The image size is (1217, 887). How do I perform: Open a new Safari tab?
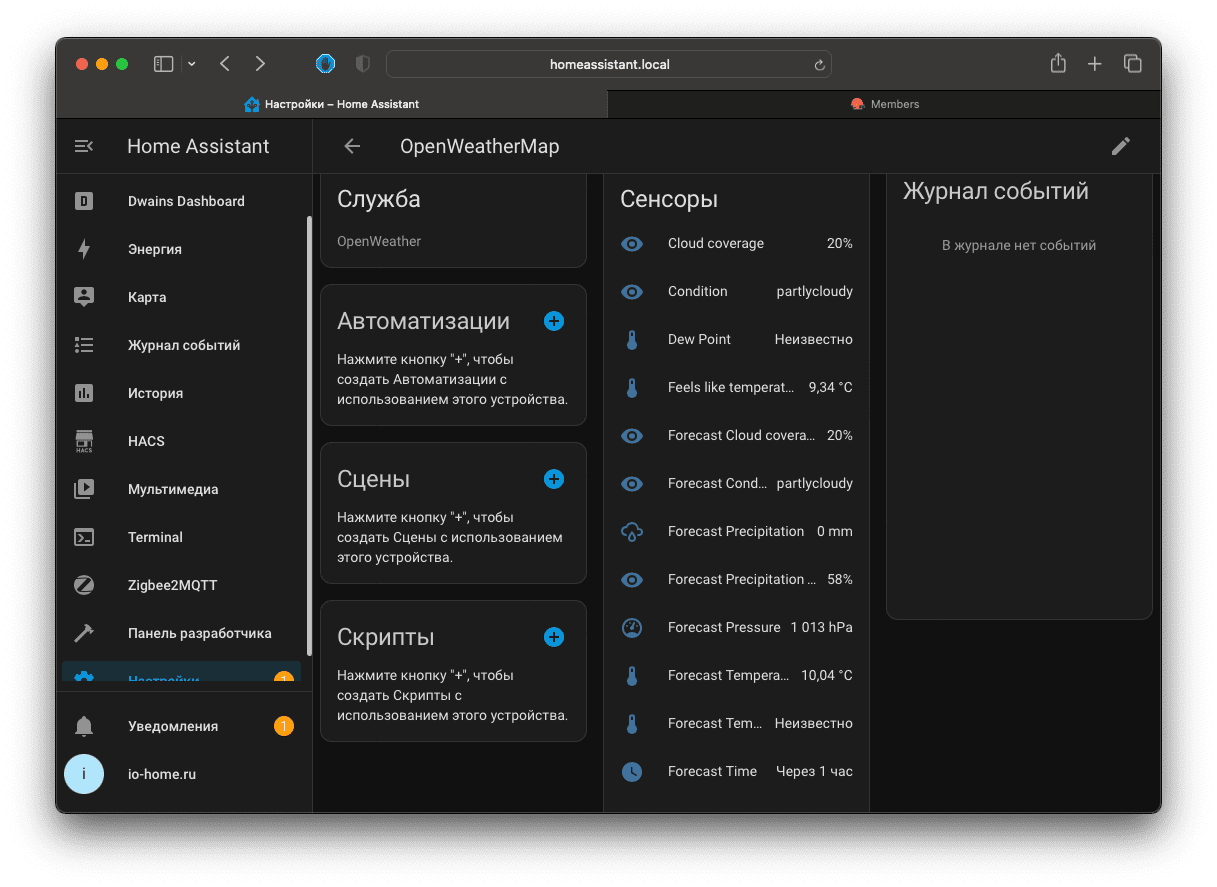pyautogui.click(x=1095, y=64)
